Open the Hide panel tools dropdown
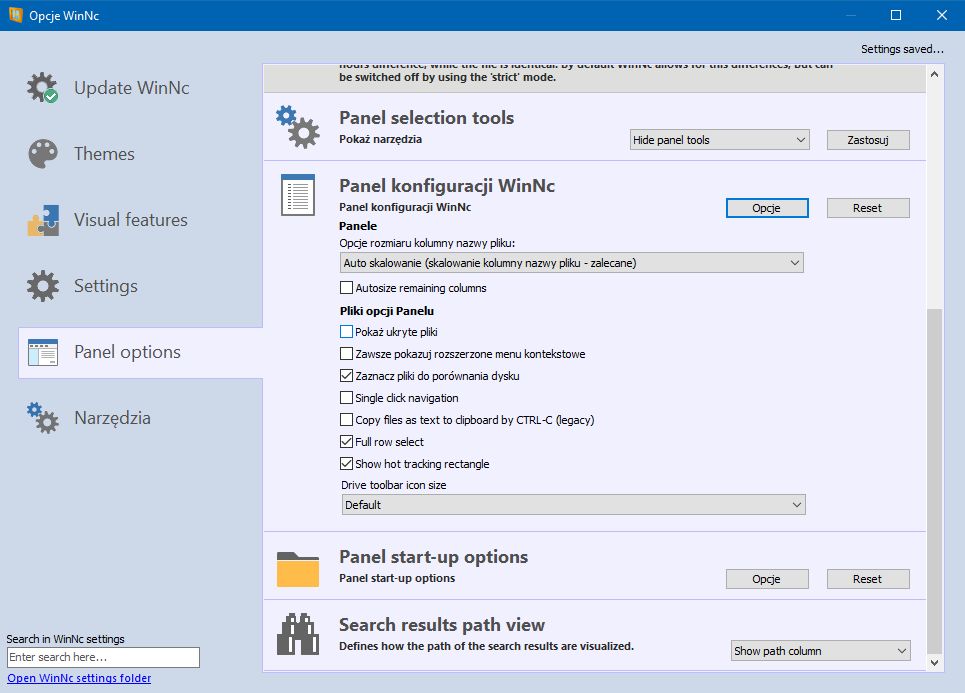The width and height of the screenshot is (965, 693). click(x=719, y=140)
